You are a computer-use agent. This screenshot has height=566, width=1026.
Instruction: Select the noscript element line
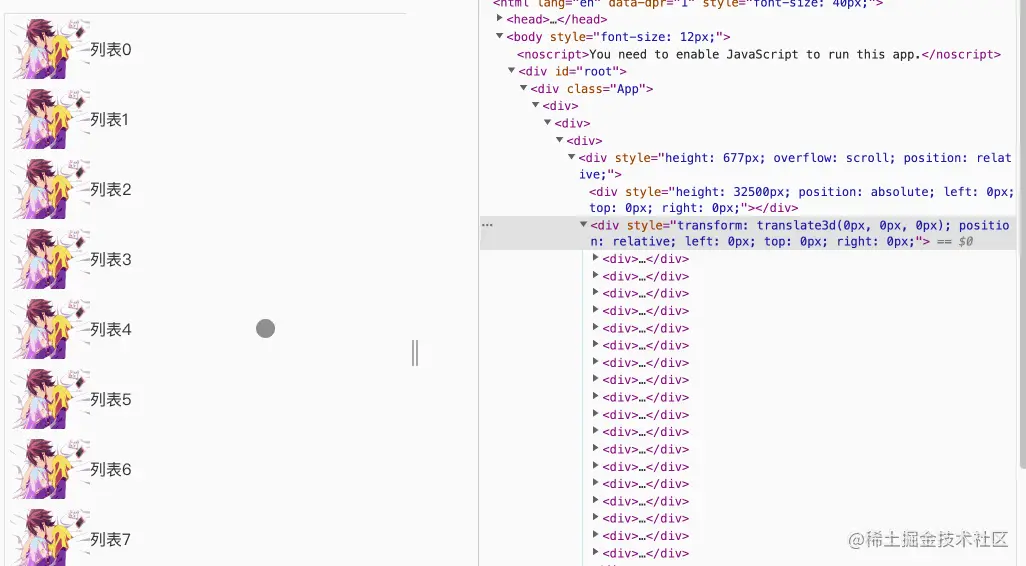[x=758, y=54]
